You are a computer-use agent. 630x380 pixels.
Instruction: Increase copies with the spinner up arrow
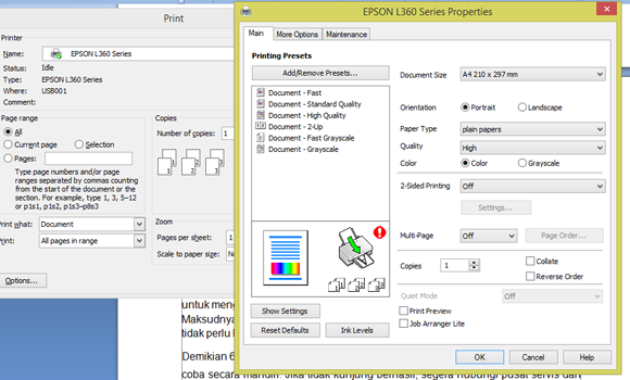pyautogui.click(x=474, y=262)
